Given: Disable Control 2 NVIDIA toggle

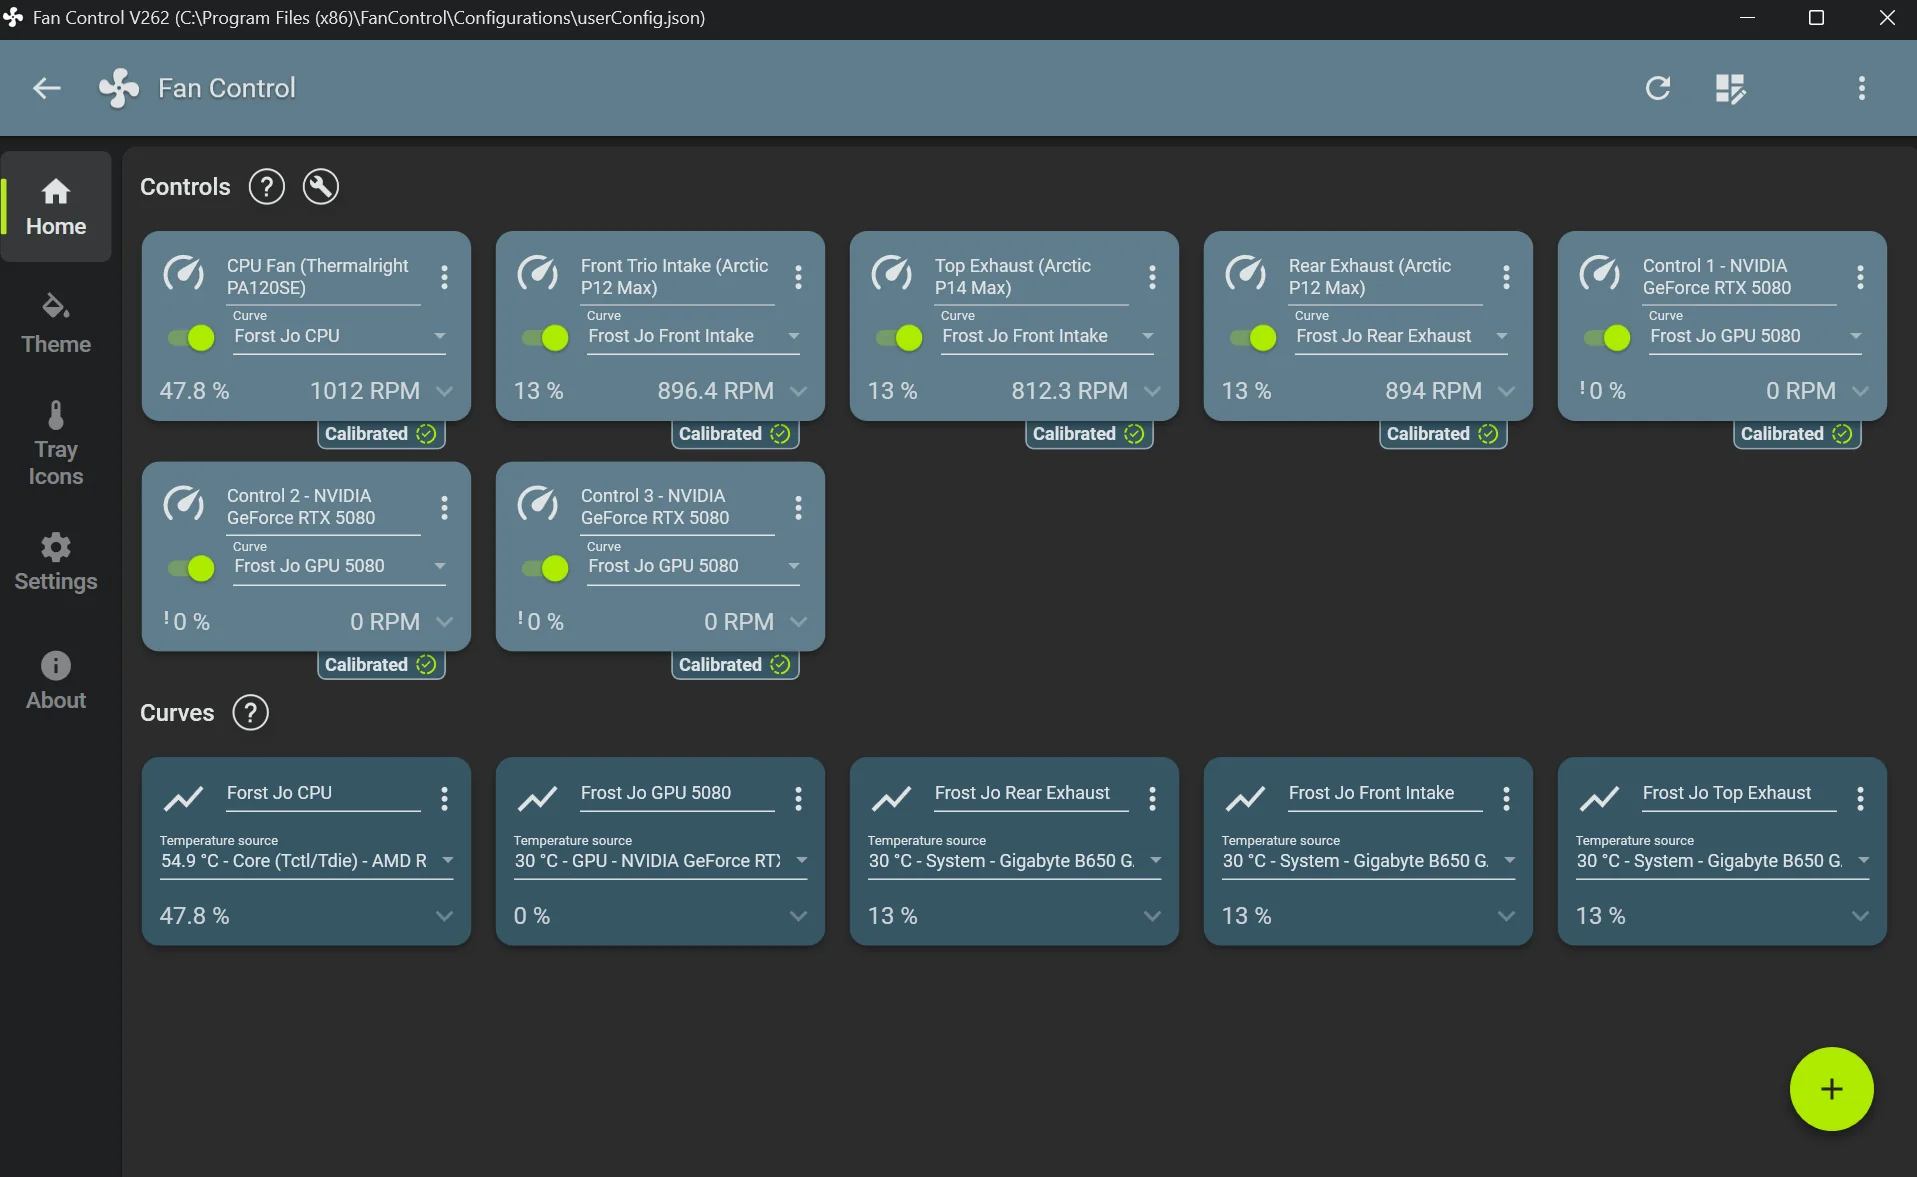Looking at the screenshot, I should coord(192,568).
